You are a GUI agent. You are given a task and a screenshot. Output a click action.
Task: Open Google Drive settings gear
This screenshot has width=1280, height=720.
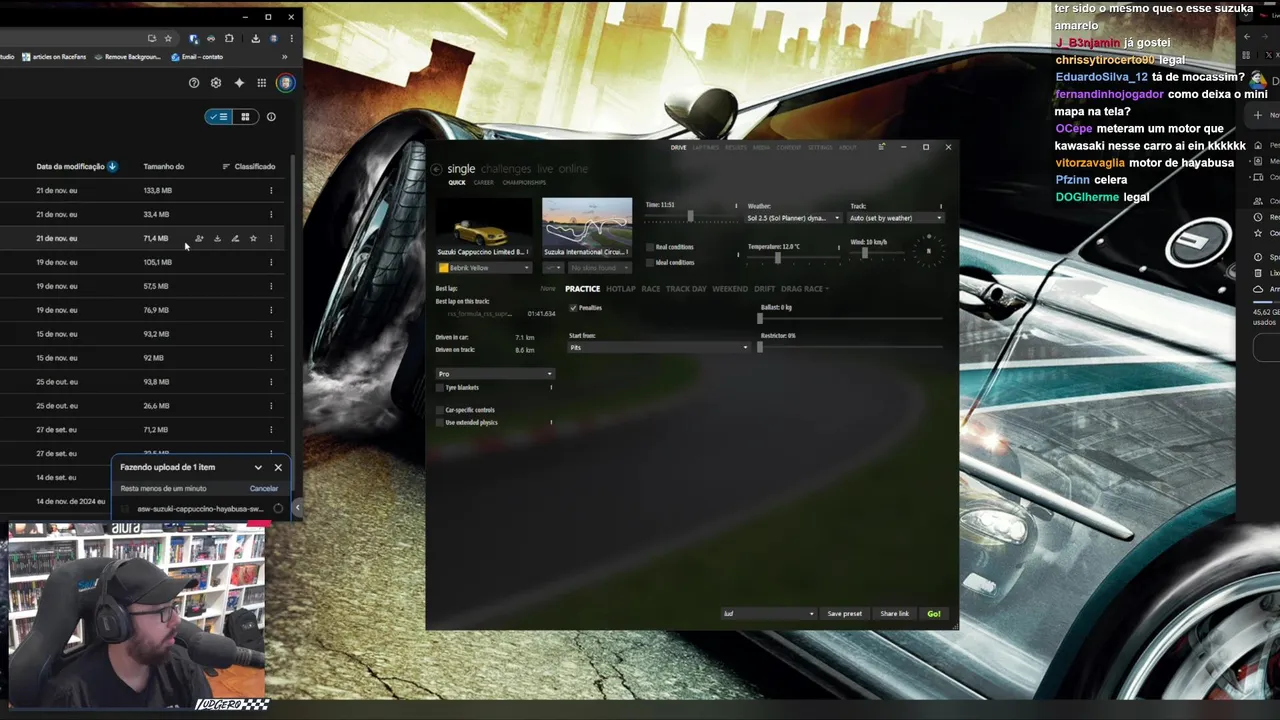[x=216, y=83]
